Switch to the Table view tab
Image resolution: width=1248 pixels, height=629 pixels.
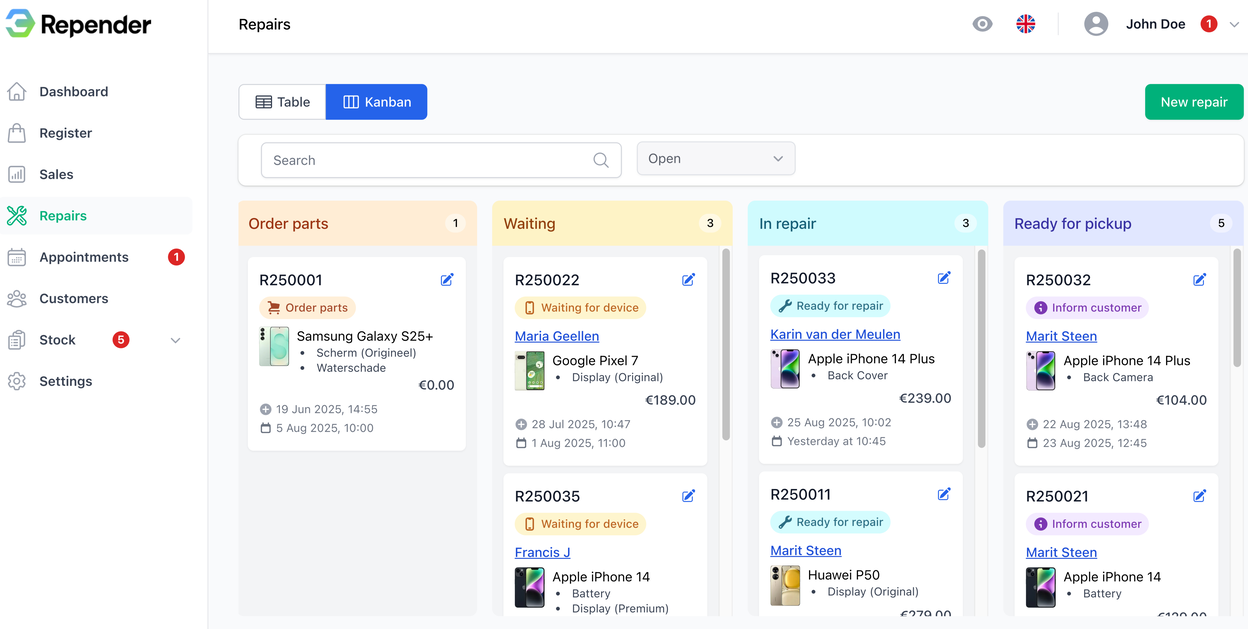[281, 101]
